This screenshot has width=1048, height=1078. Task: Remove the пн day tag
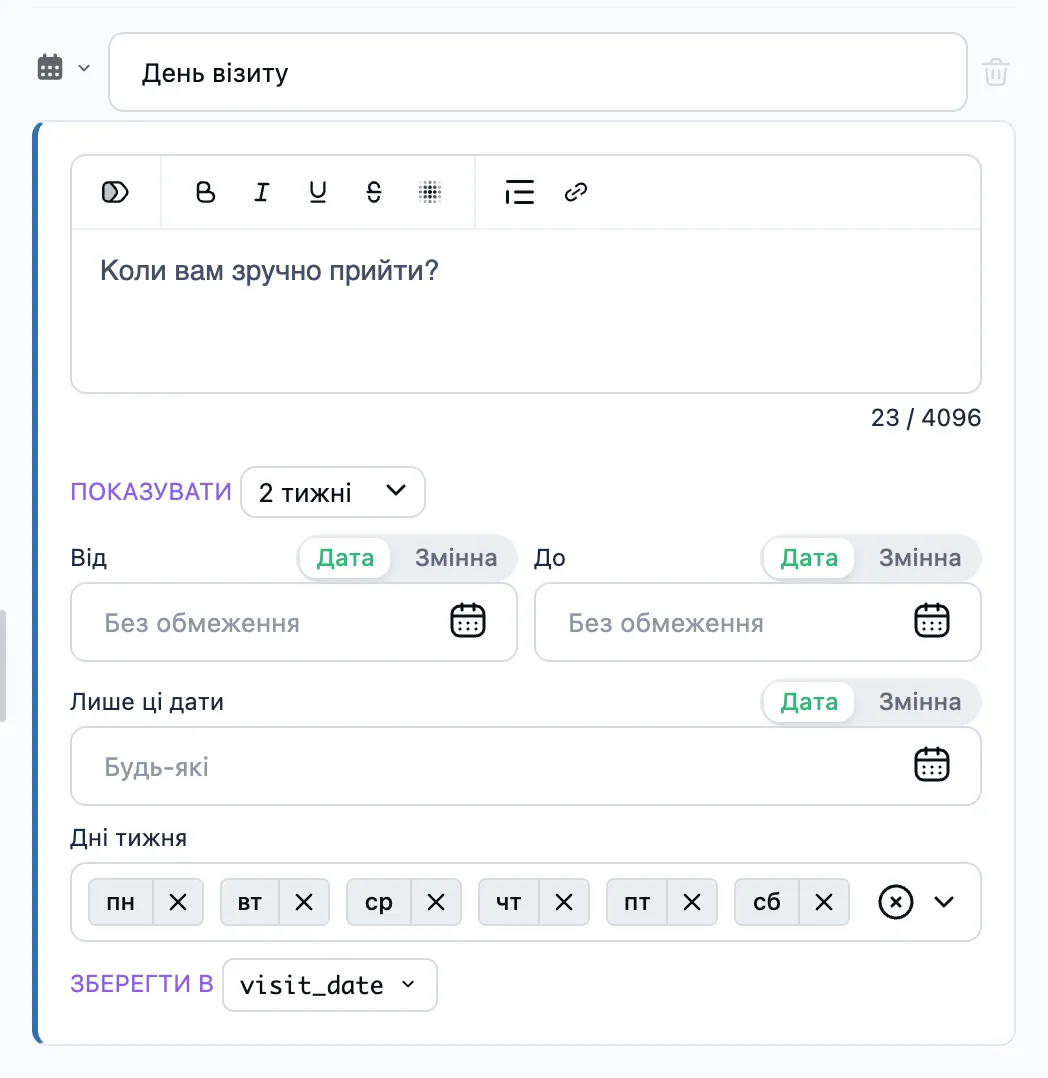coord(177,902)
